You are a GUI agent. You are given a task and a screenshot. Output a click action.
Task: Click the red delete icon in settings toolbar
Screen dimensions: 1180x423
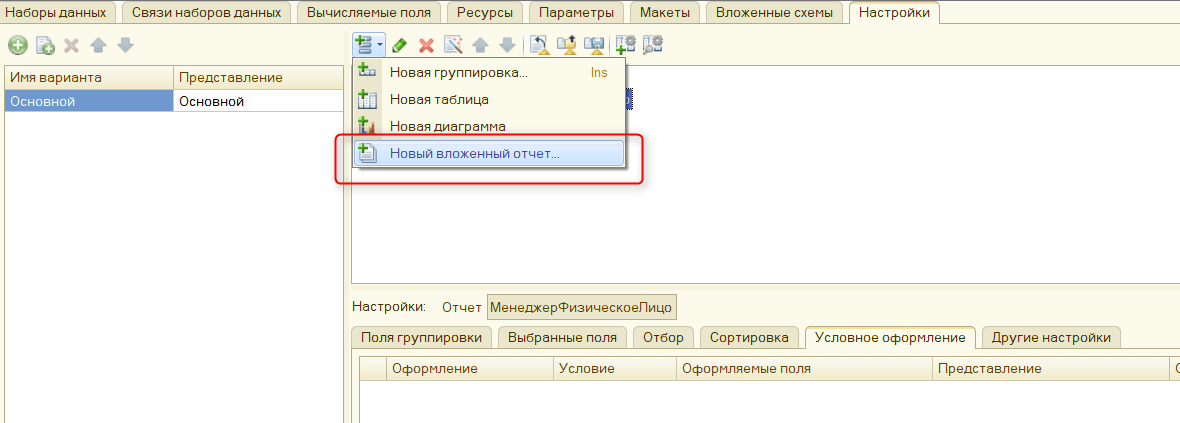point(426,45)
